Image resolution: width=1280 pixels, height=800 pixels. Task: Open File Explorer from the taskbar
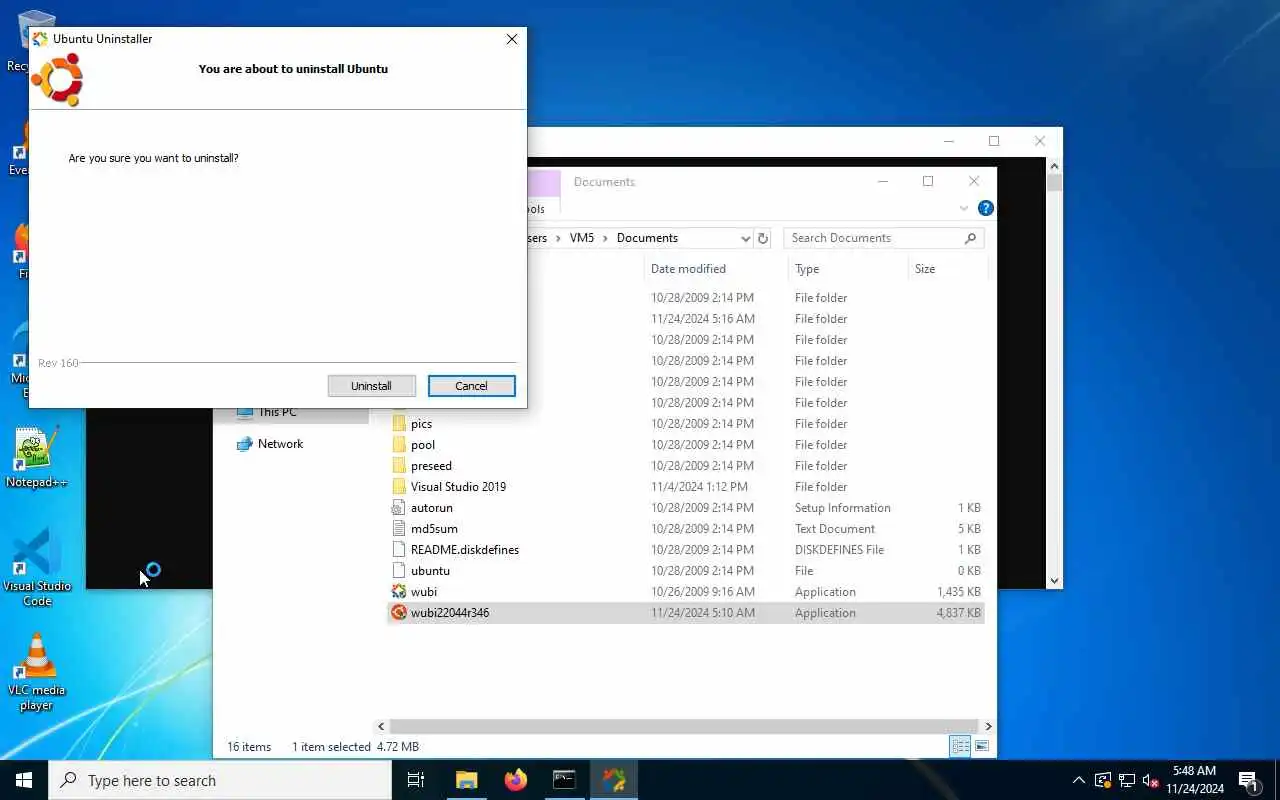(467, 780)
